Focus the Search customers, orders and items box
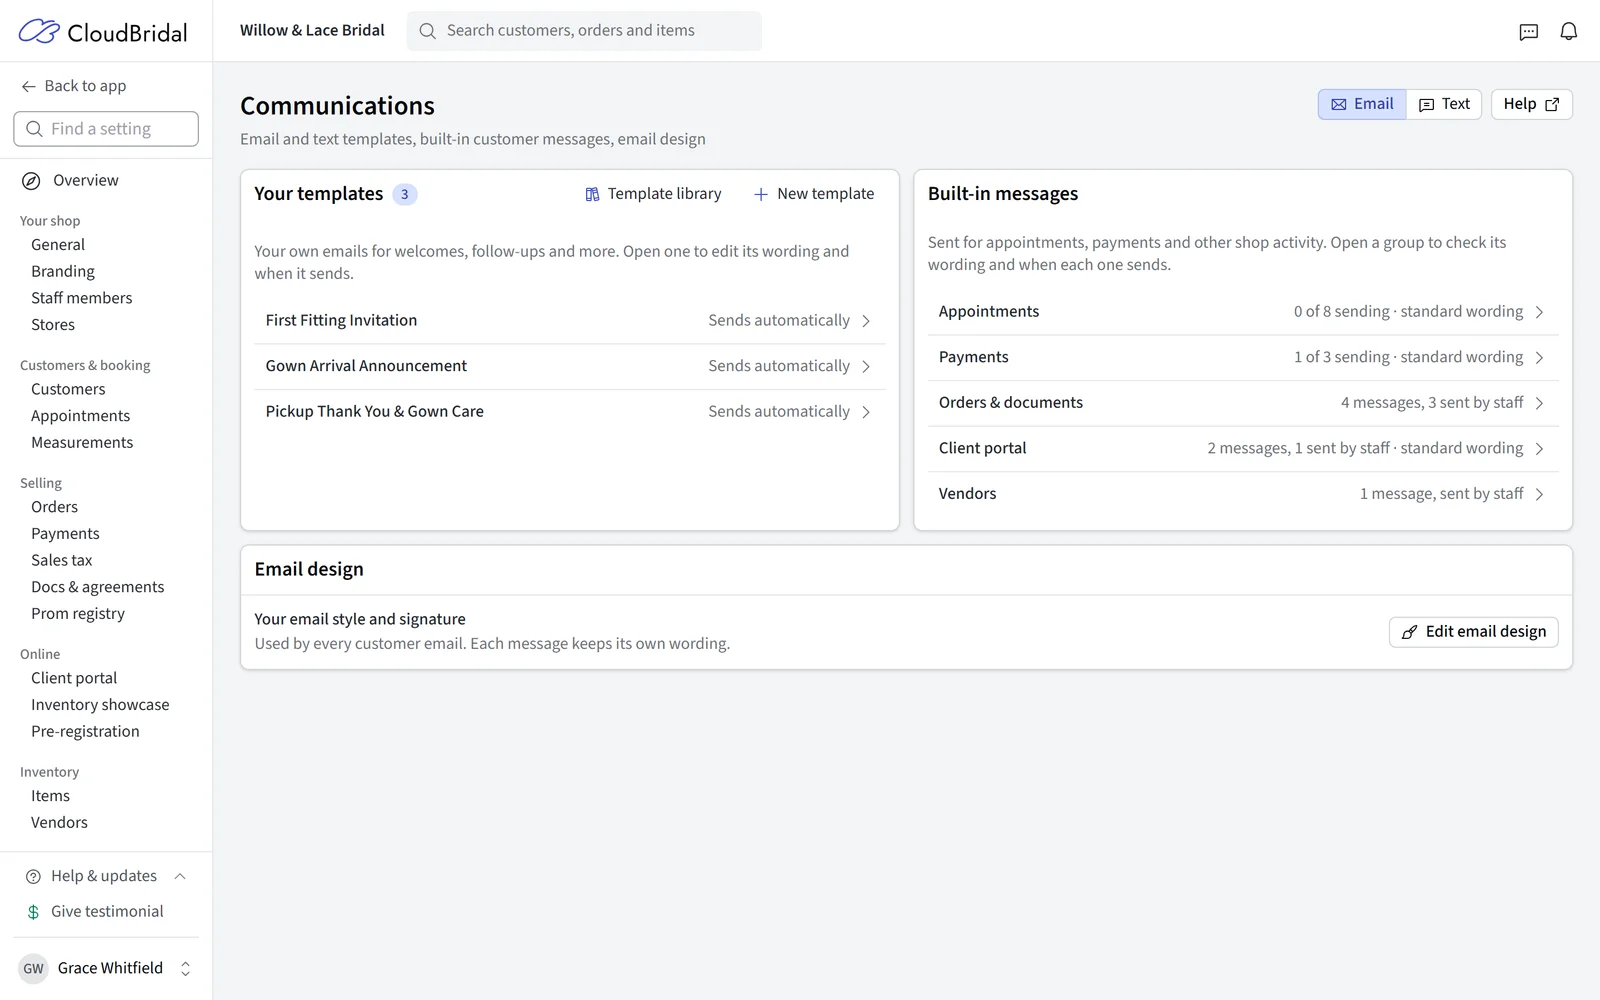This screenshot has width=1600, height=1000. click(x=584, y=31)
